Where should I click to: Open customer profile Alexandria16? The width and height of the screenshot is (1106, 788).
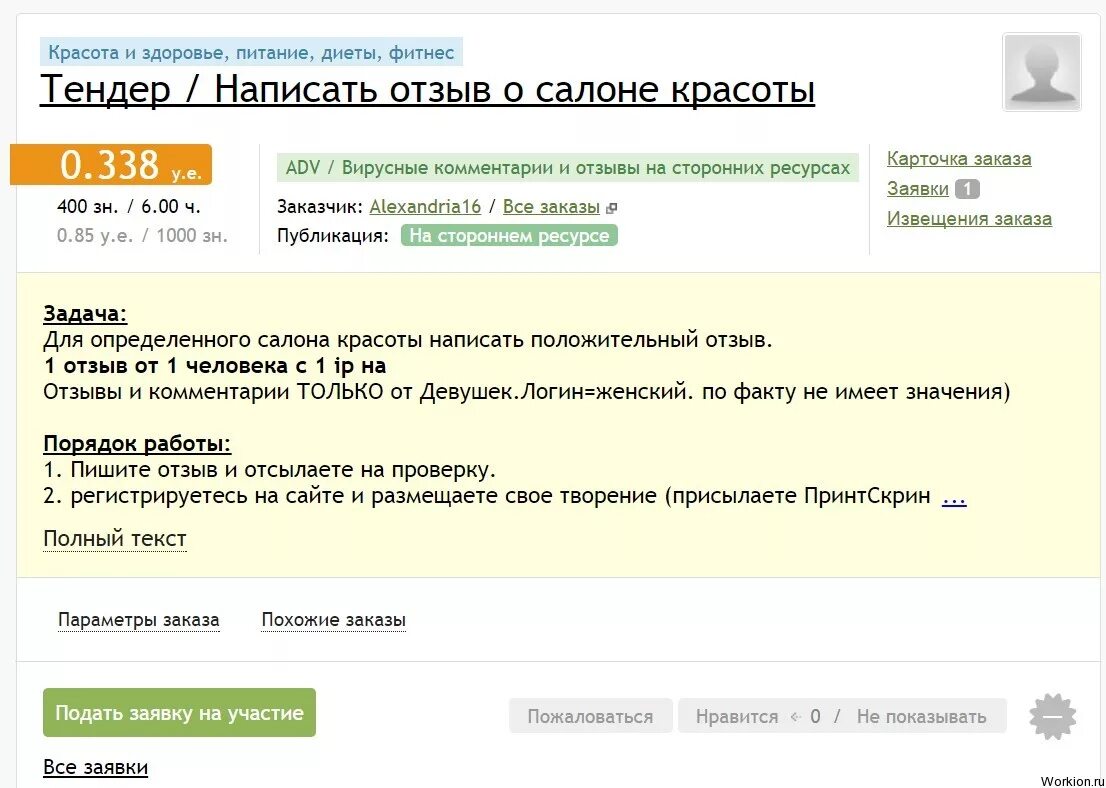point(425,206)
